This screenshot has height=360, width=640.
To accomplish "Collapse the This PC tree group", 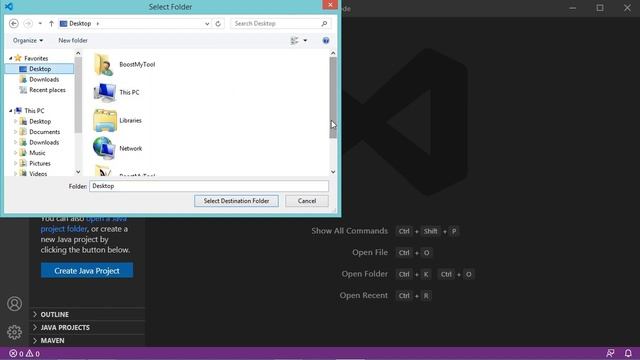I will (11, 111).
